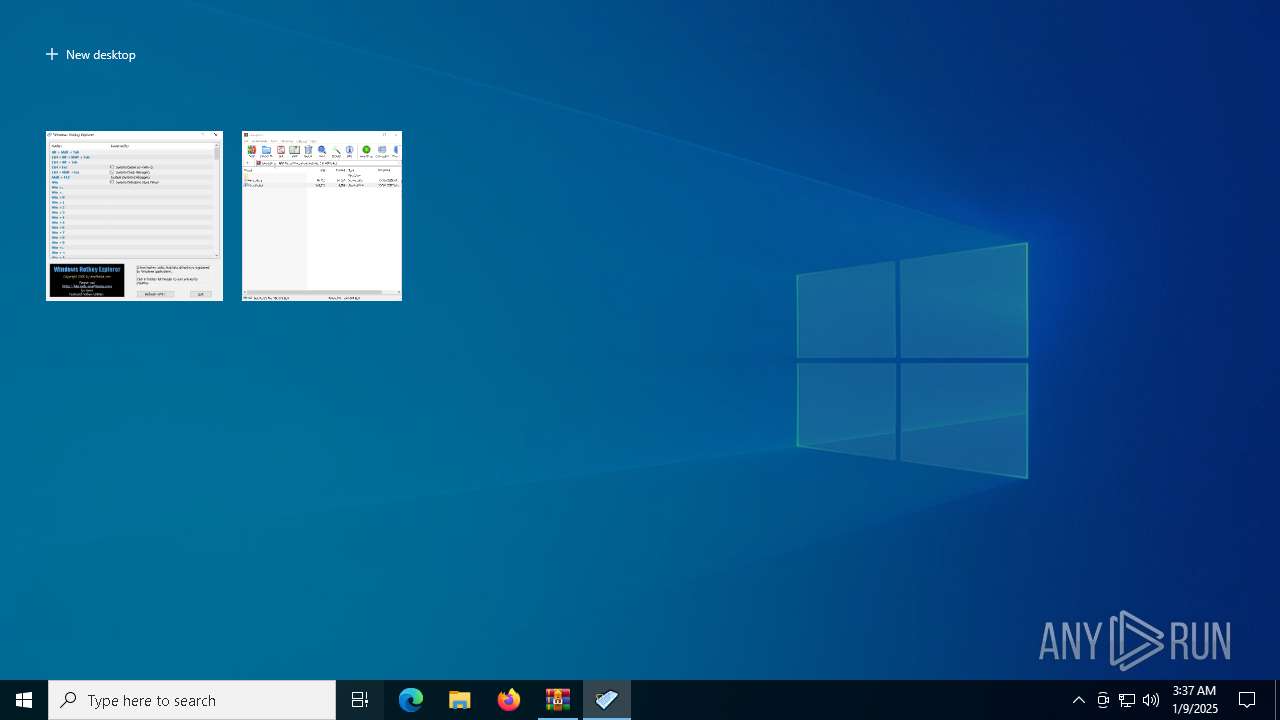The height and width of the screenshot is (720, 1280).
Task: Open the volume control tray icon
Action: click(x=1151, y=700)
